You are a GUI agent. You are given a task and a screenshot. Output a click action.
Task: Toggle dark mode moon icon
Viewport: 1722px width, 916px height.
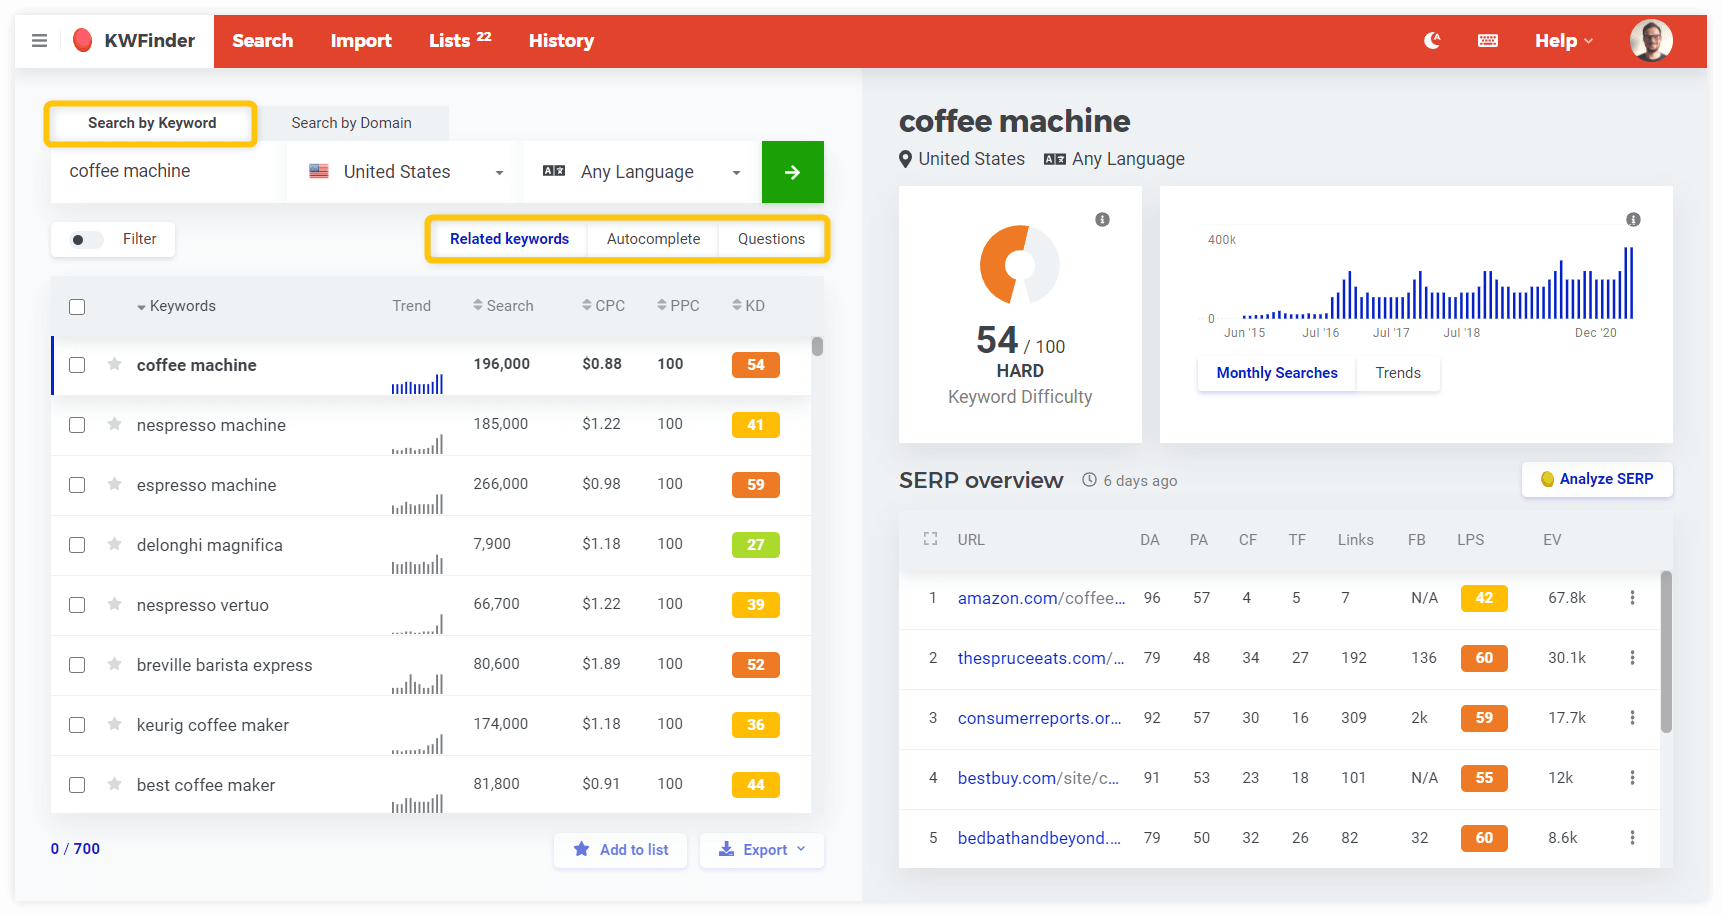pos(1432,41)
